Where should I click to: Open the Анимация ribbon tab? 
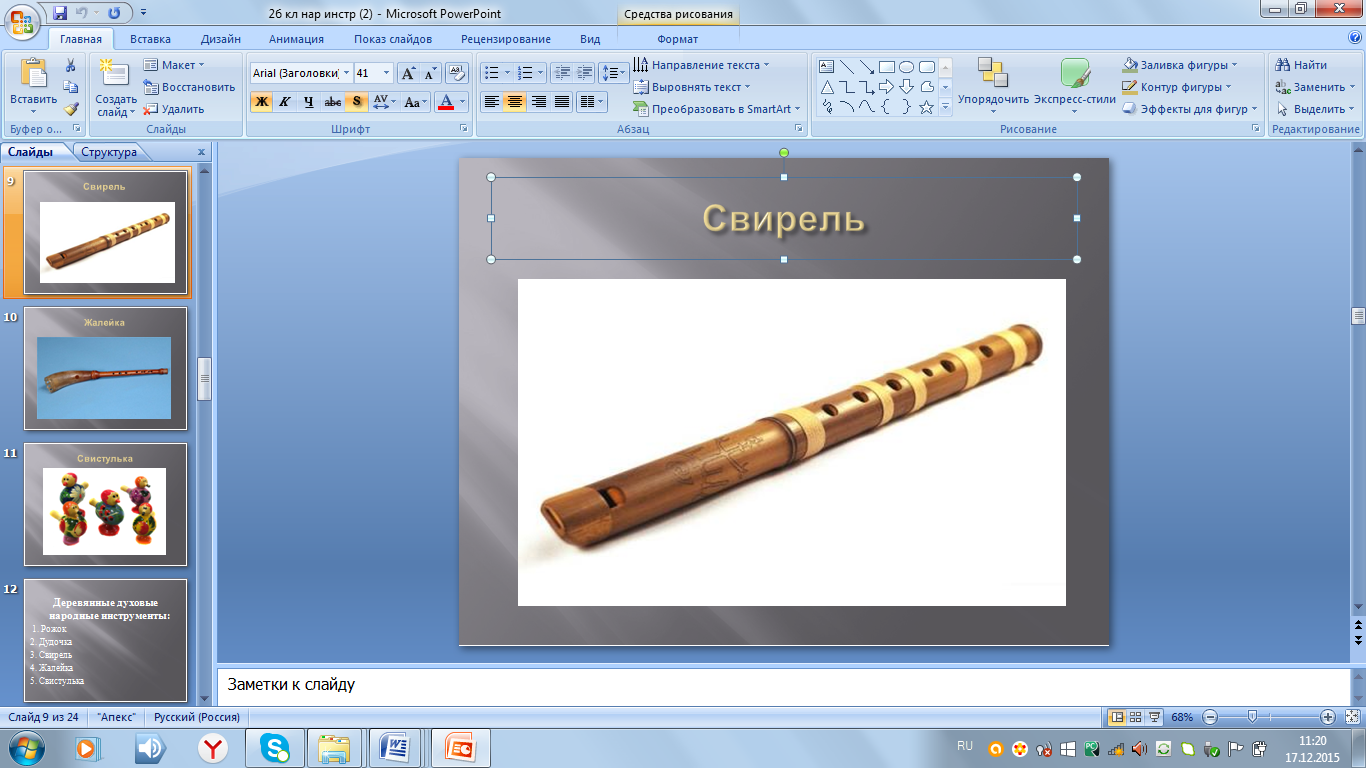tap(296, 39)
